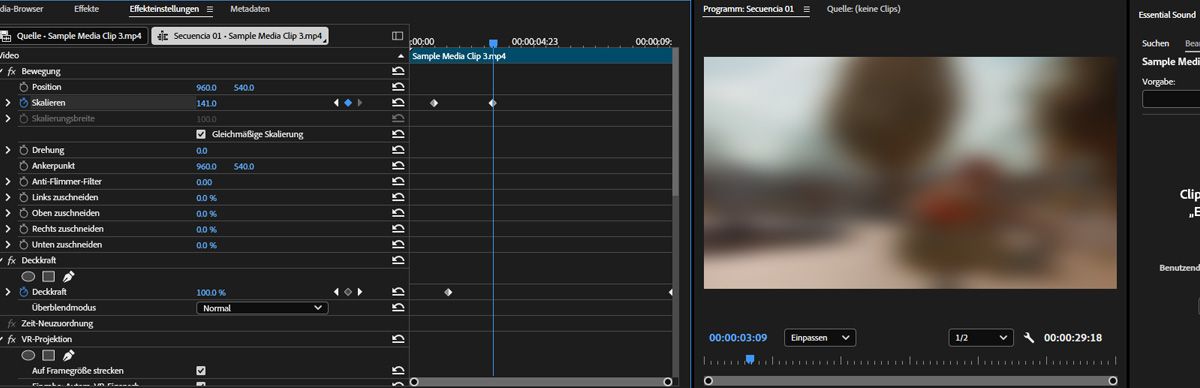Expand Anti-Flimmer-Filter parameter
This screenshot has width=1200, height=388.
(8, 182)
